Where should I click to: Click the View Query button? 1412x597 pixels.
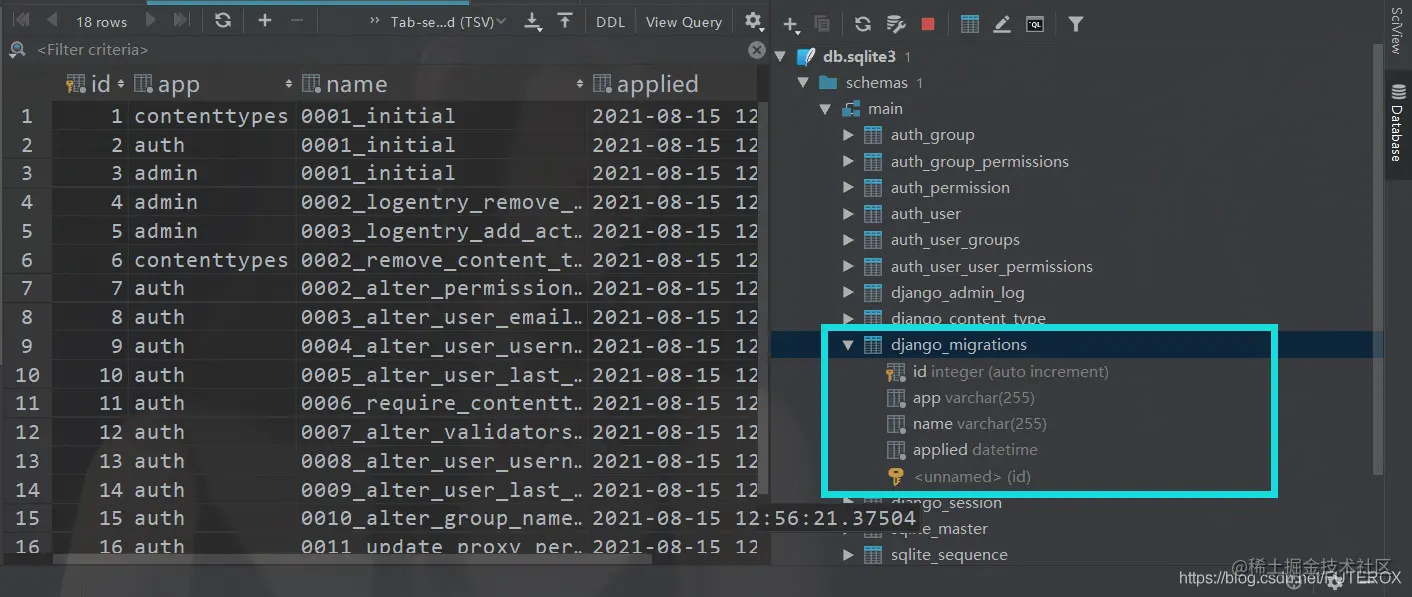tap(684, 21)
